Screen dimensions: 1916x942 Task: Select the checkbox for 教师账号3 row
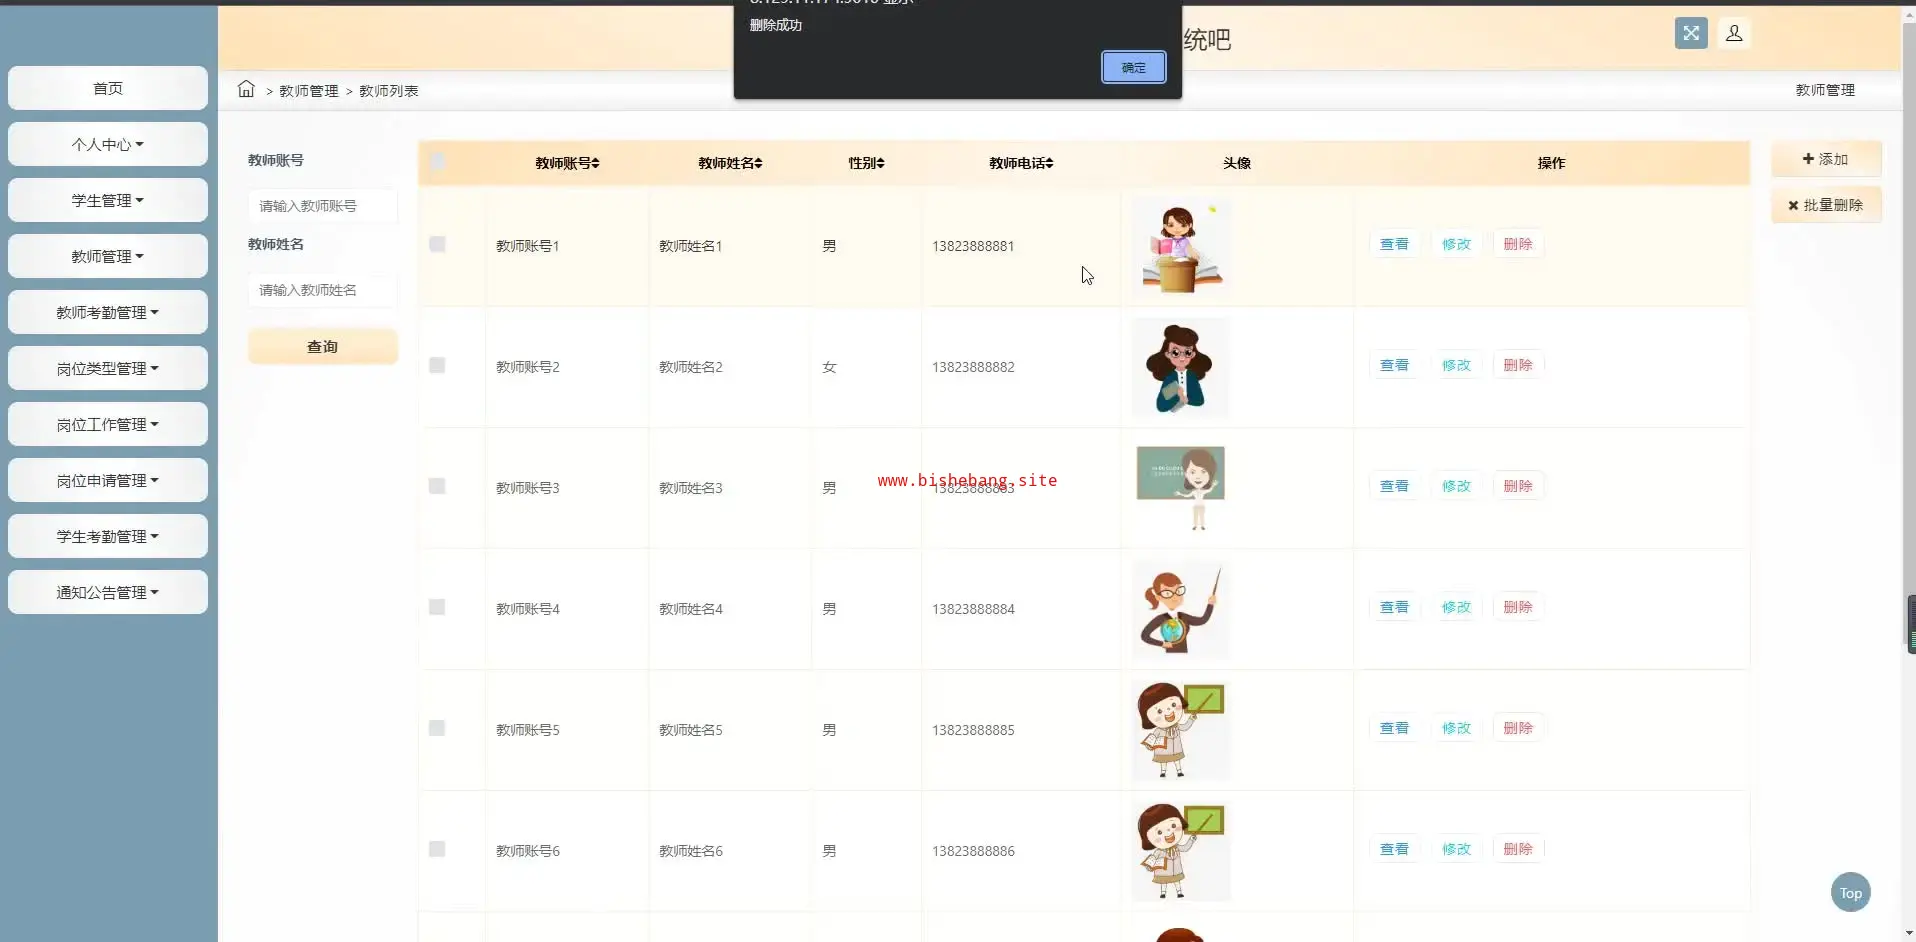[437, 486]
